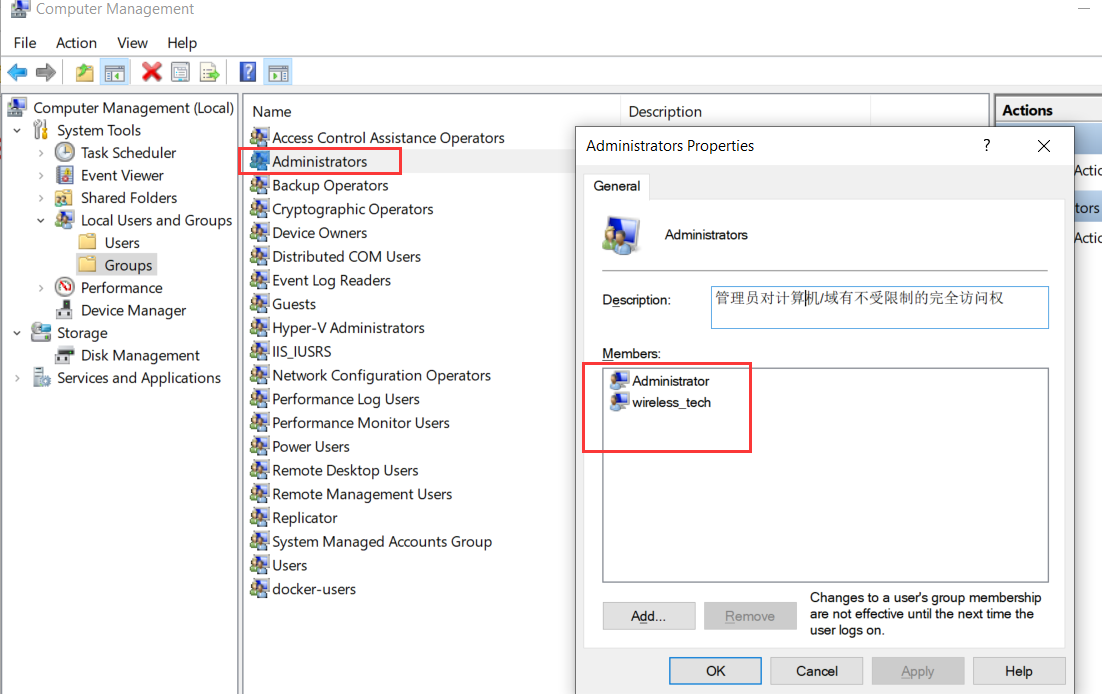
Task: Open the Properties toolbar icon
Action: click(x=181, y=71)
